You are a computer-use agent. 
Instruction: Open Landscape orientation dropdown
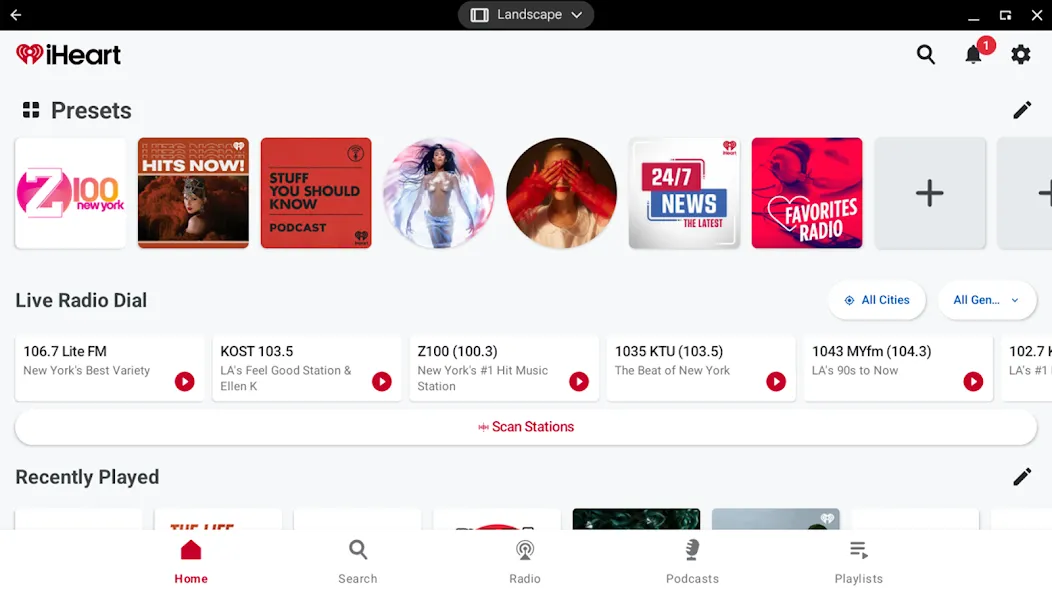(x=526, y=15)
